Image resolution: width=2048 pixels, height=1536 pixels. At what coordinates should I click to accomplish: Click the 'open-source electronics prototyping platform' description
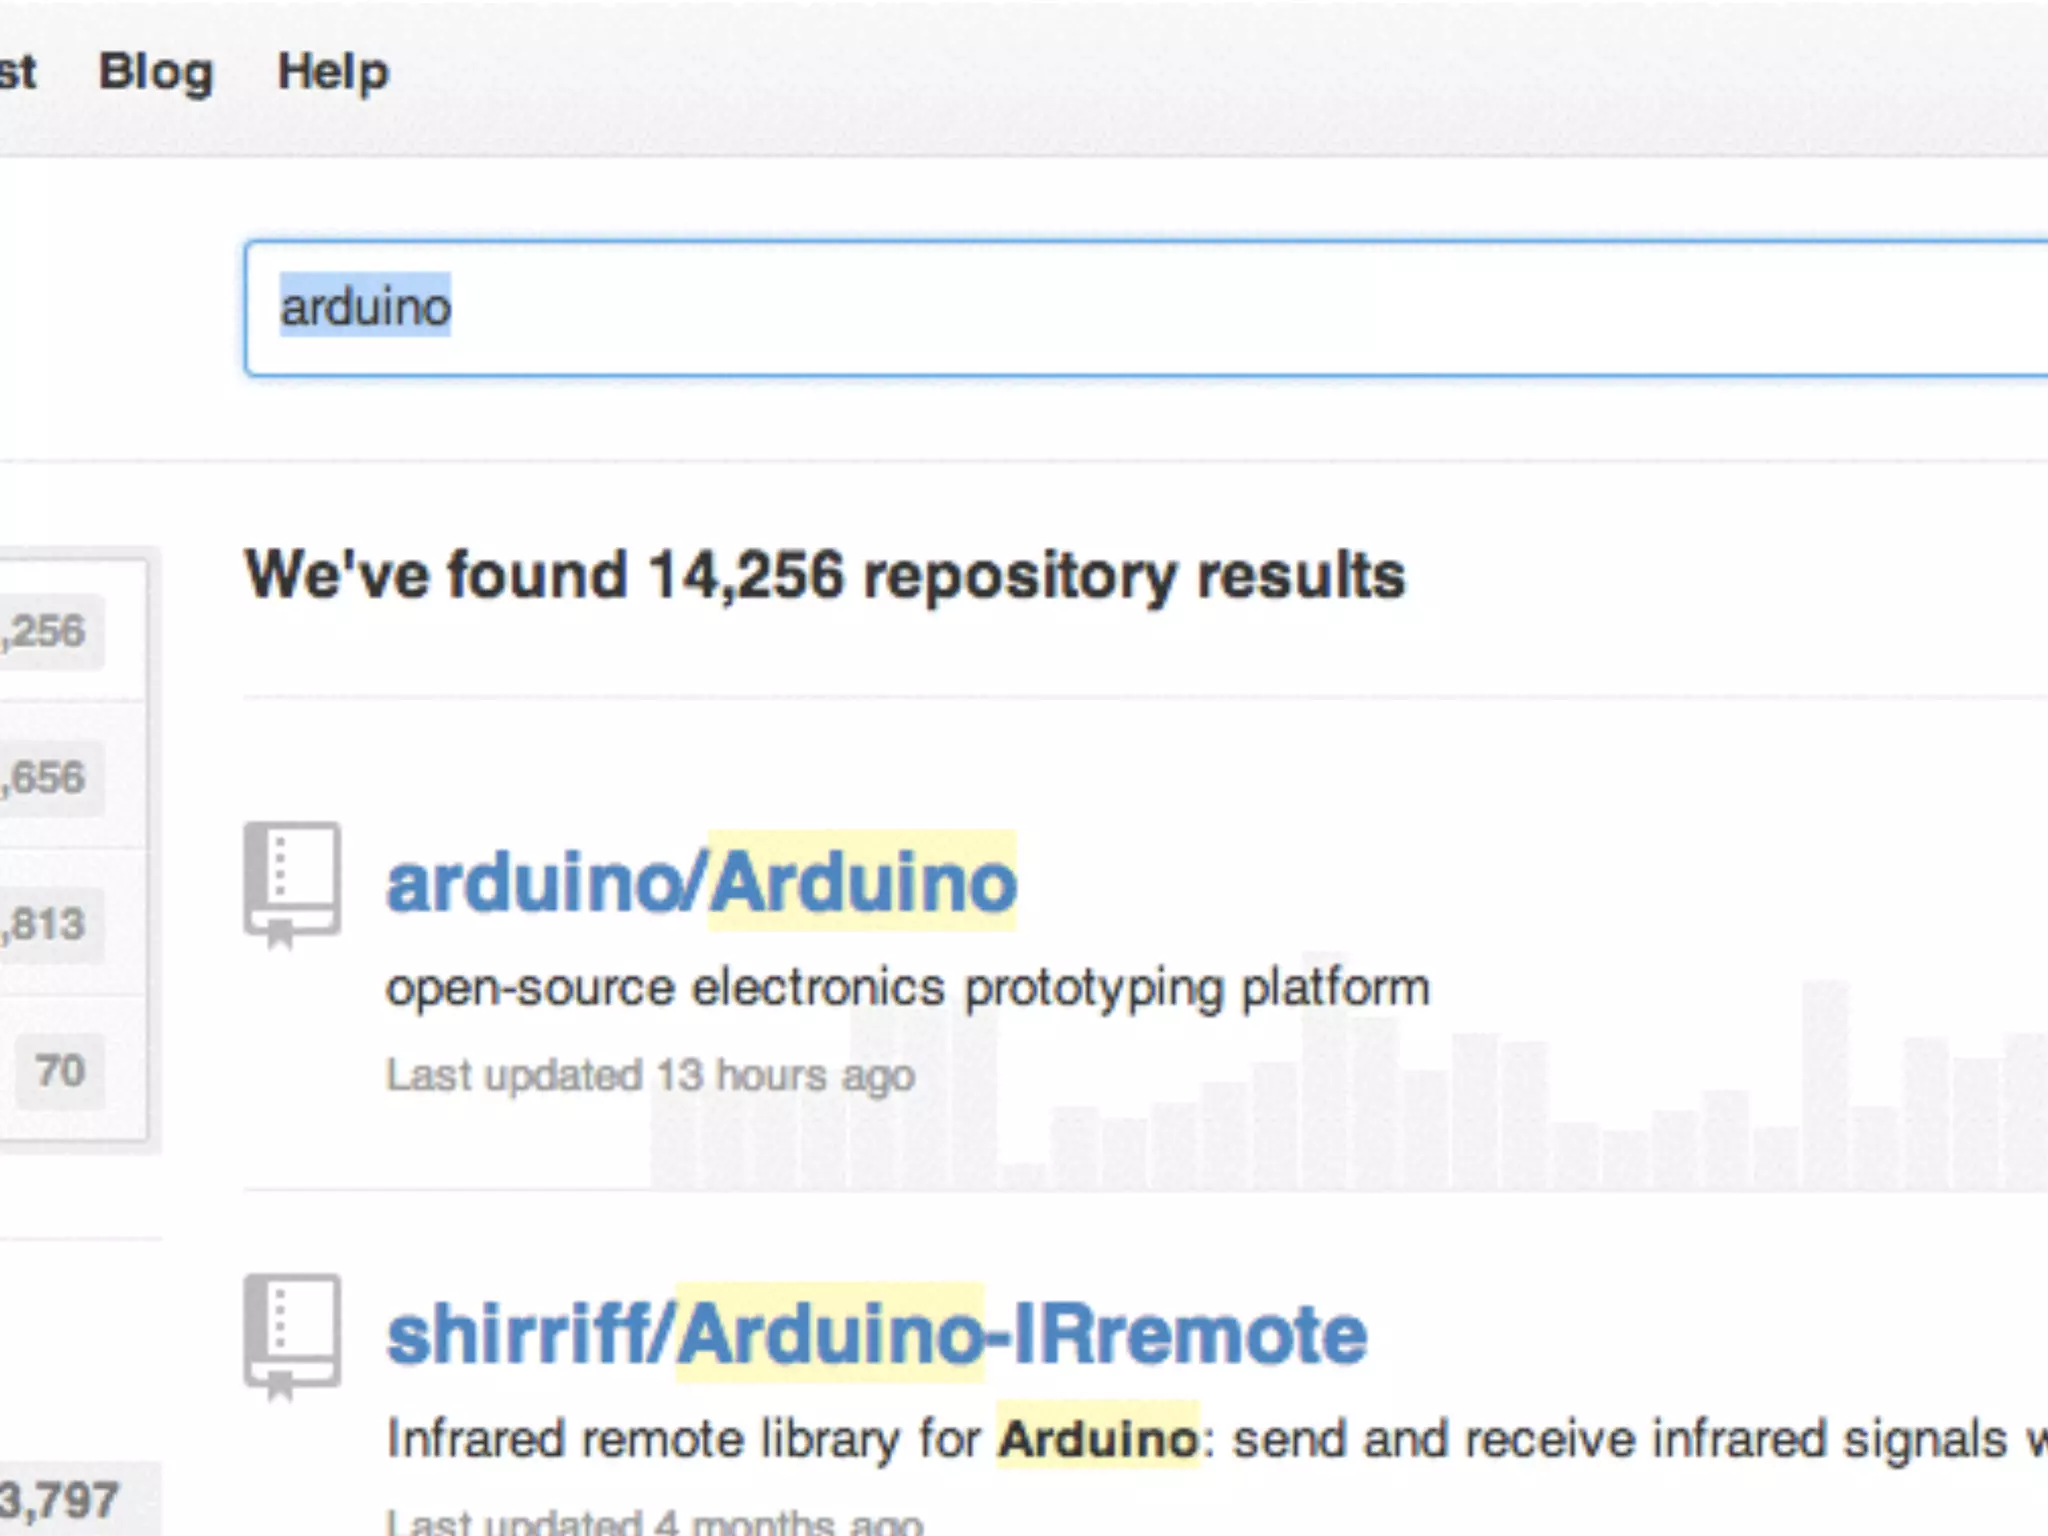(x=907, y=988)
